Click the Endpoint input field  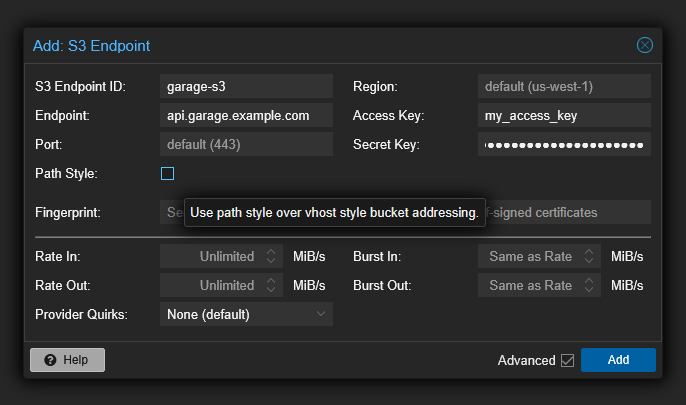pyautogui.click(x=246, y=115)
